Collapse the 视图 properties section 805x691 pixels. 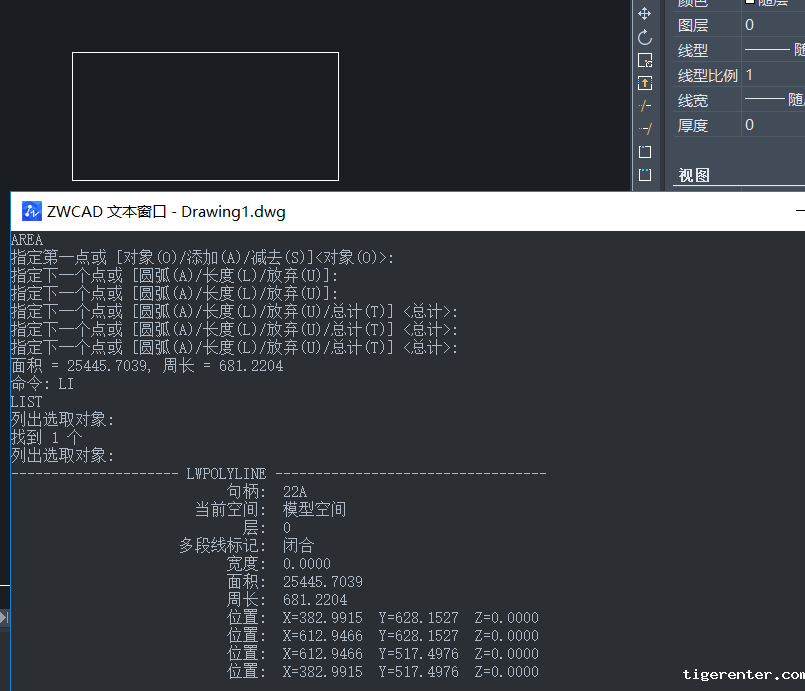coord(694,175)
